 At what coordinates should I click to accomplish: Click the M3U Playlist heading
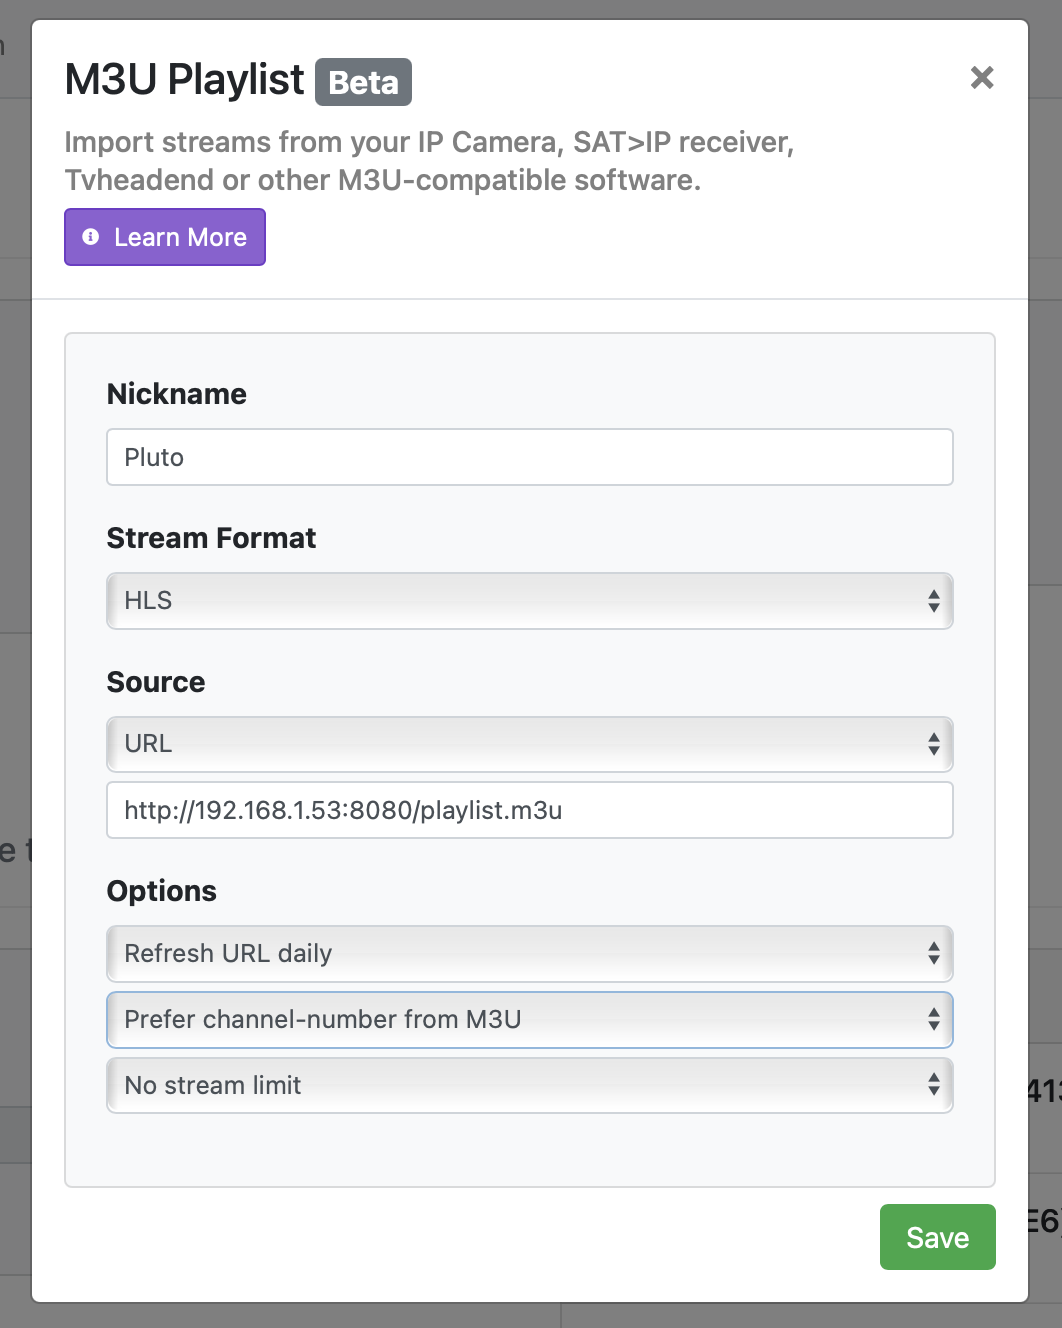coord(185,80)
